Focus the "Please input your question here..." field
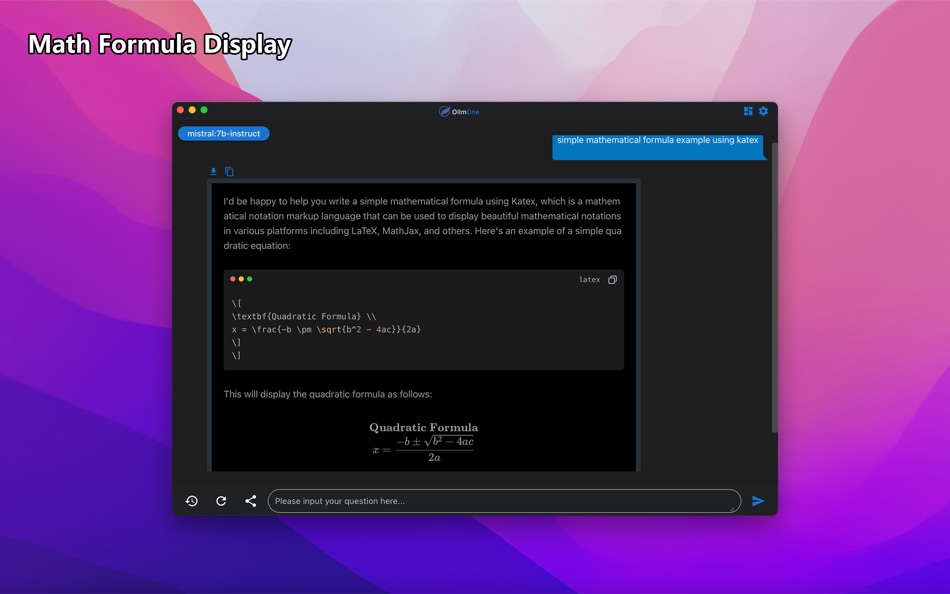This screenshot has width=950, height=594. [504, 501]
